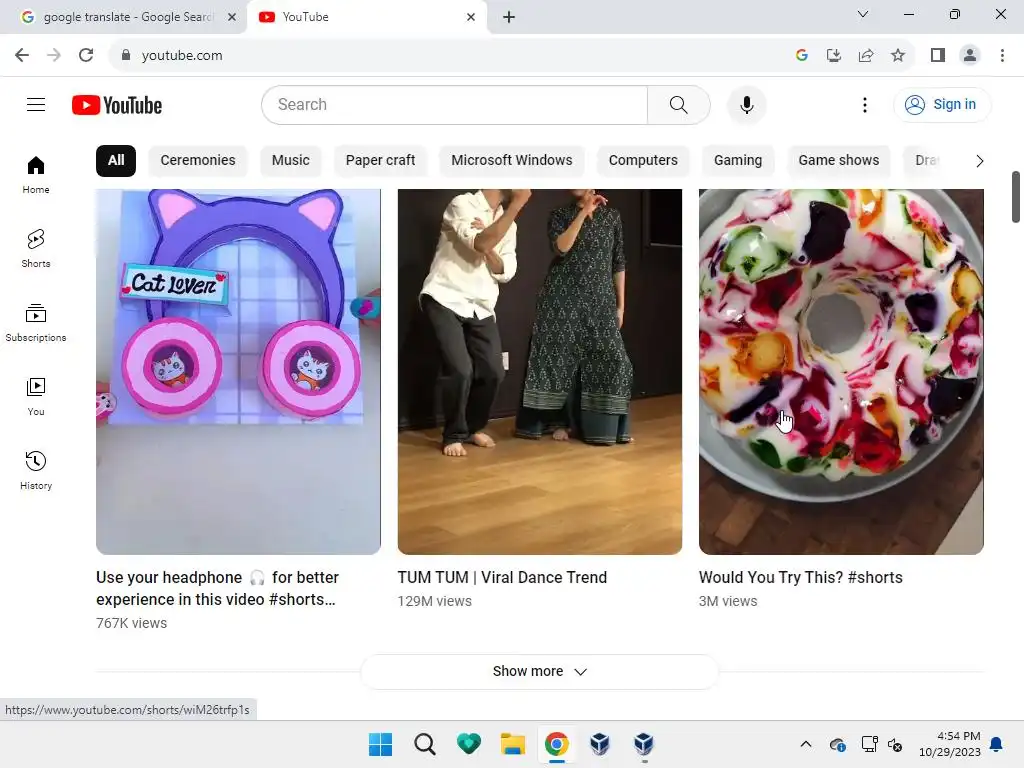Open taskbar Search
This screenshot has height=768, width=1024.
(424, 744)
